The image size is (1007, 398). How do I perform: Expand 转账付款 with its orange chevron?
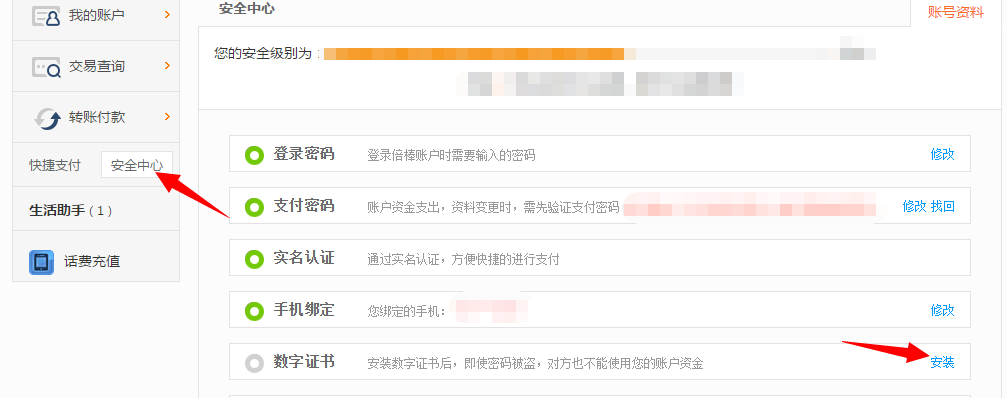click(168, 117)
